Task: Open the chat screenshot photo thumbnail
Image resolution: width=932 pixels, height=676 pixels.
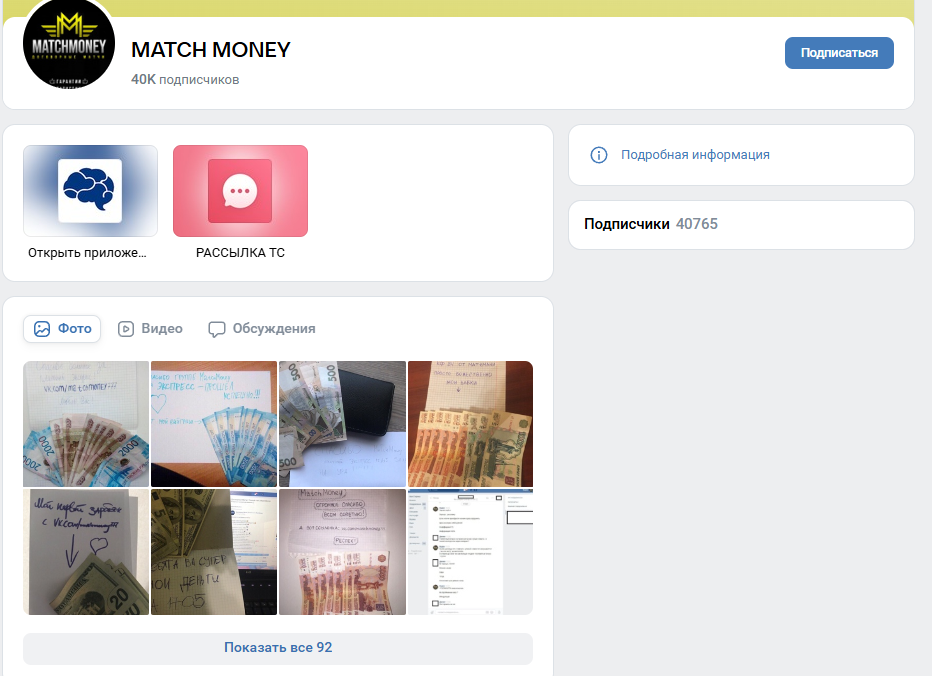Action: pyautogui.click(x=470, y=552)
